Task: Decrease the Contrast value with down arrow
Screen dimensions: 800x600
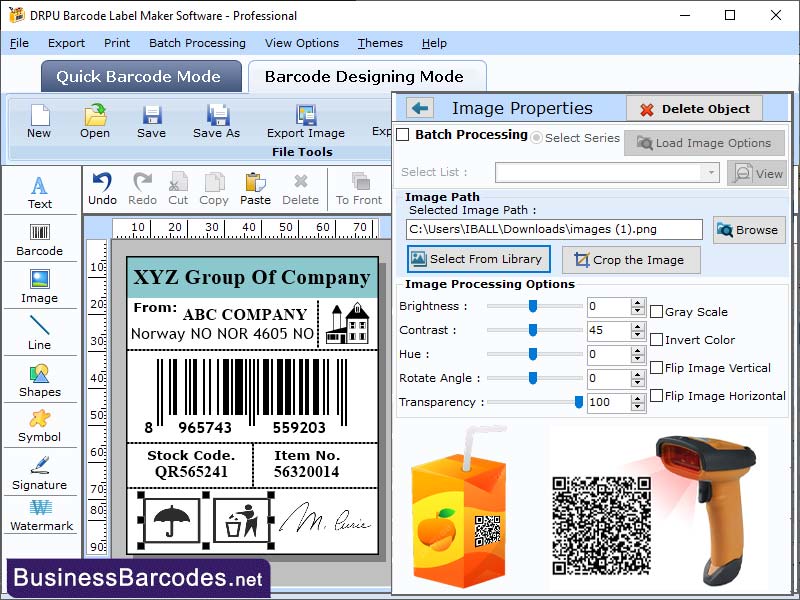Action: [637, 335]
